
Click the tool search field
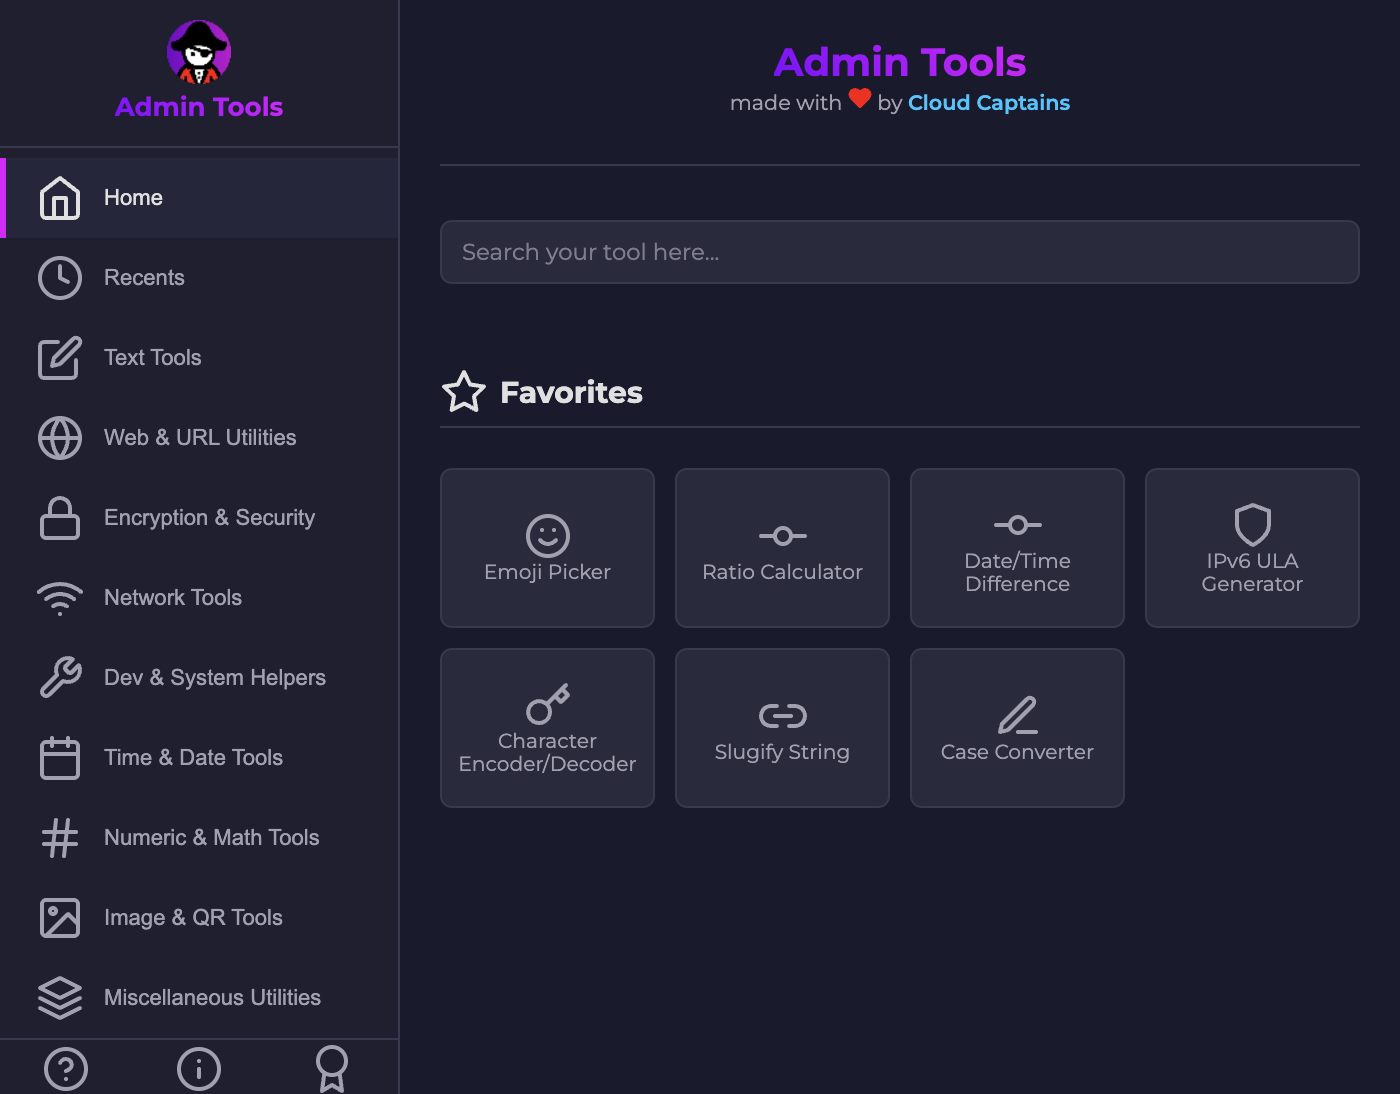pyautogui.click(x=899, y=252)
